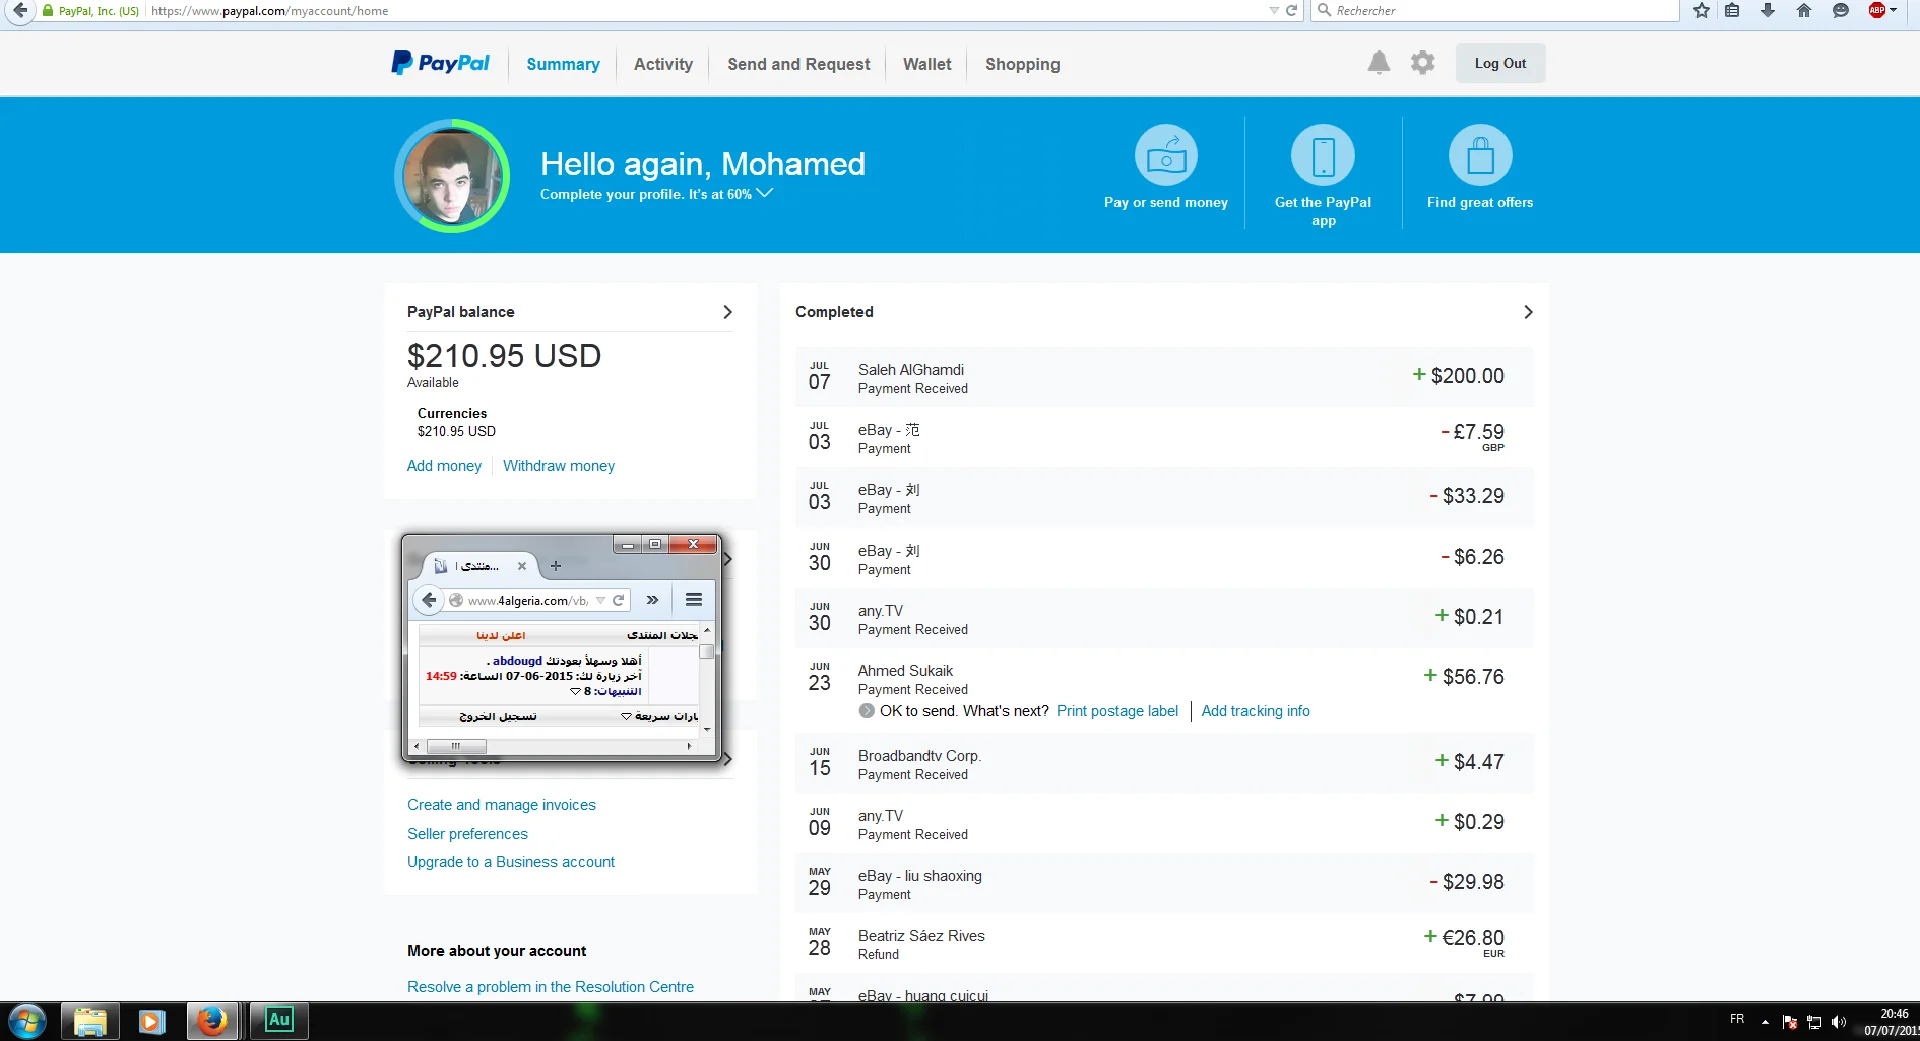Open the hamburger menu in the 4algeria window
This screenshot has width=1920, height=1041.
tap(694, 600)
